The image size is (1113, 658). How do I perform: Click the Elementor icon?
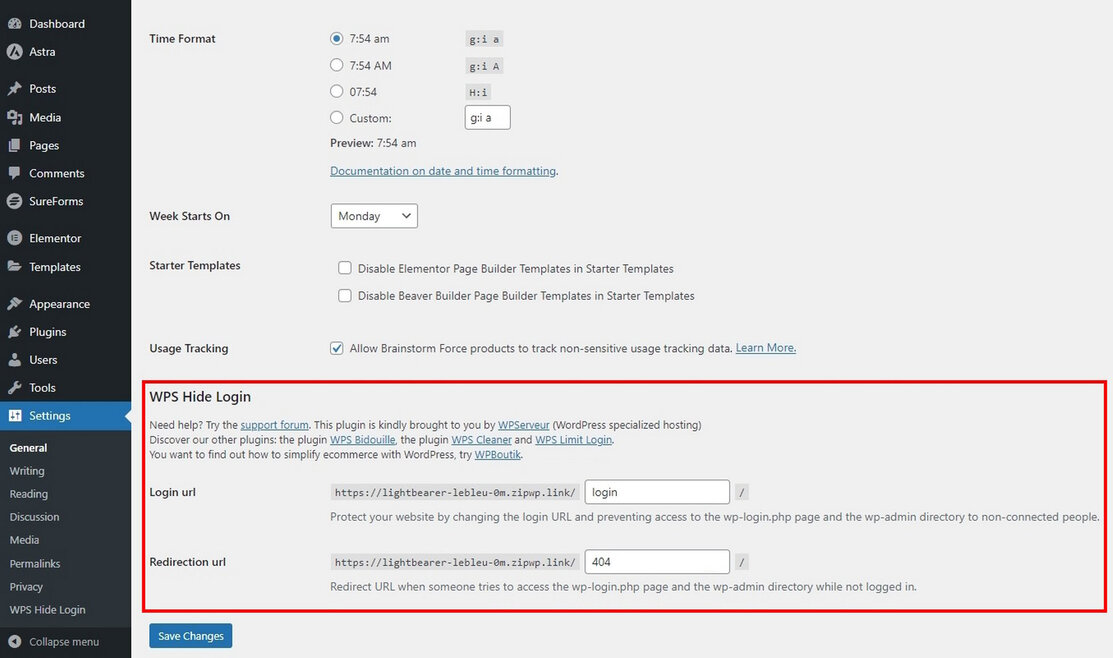14,238
